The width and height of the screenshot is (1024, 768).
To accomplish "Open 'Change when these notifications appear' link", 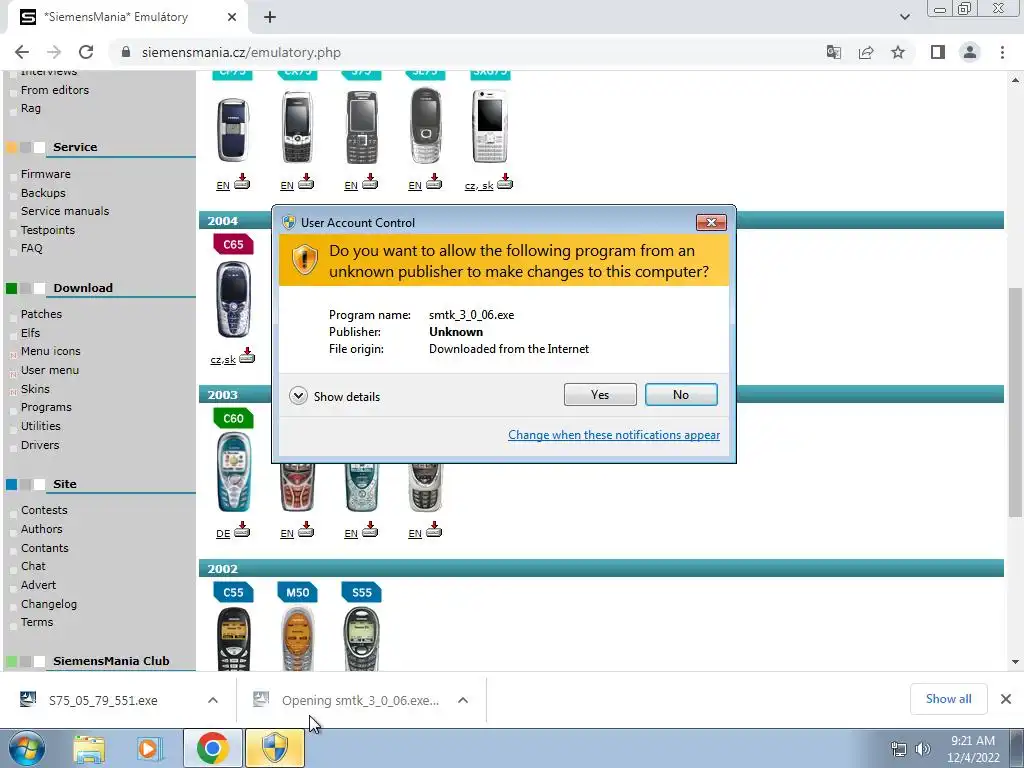I will 614,435.
